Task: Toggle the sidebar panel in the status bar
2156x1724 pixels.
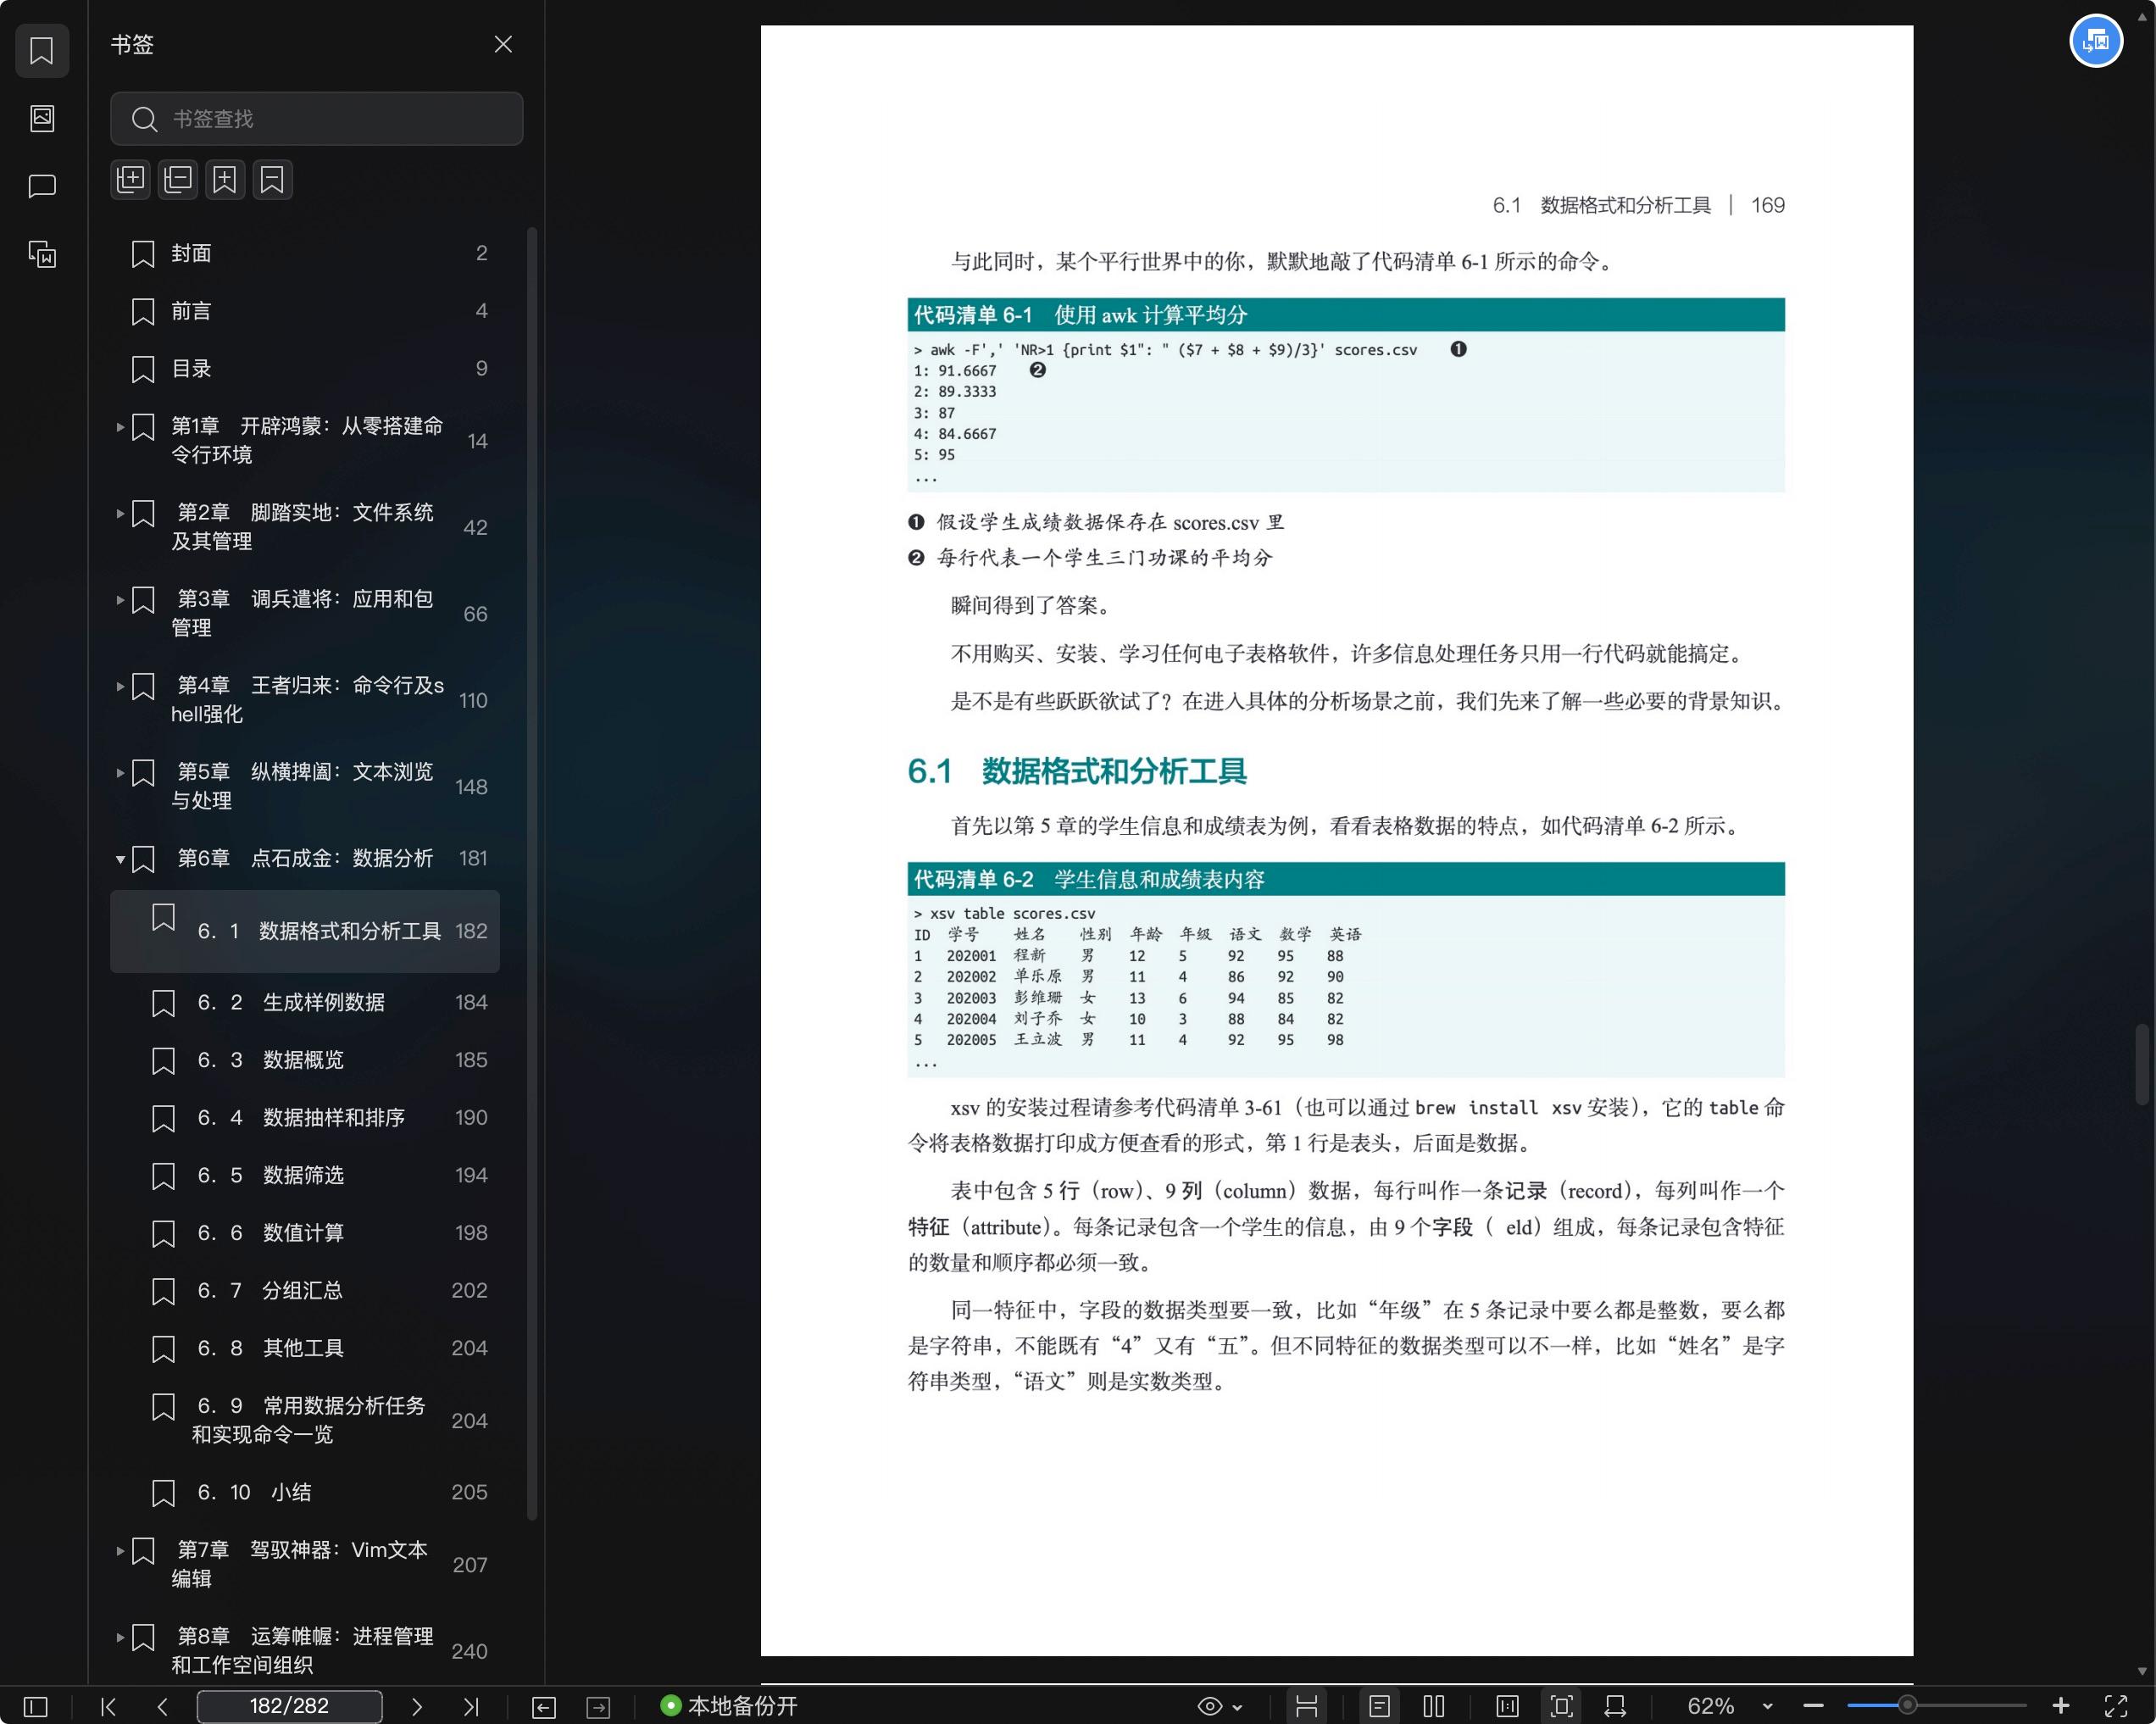Action: [35, 1707]
